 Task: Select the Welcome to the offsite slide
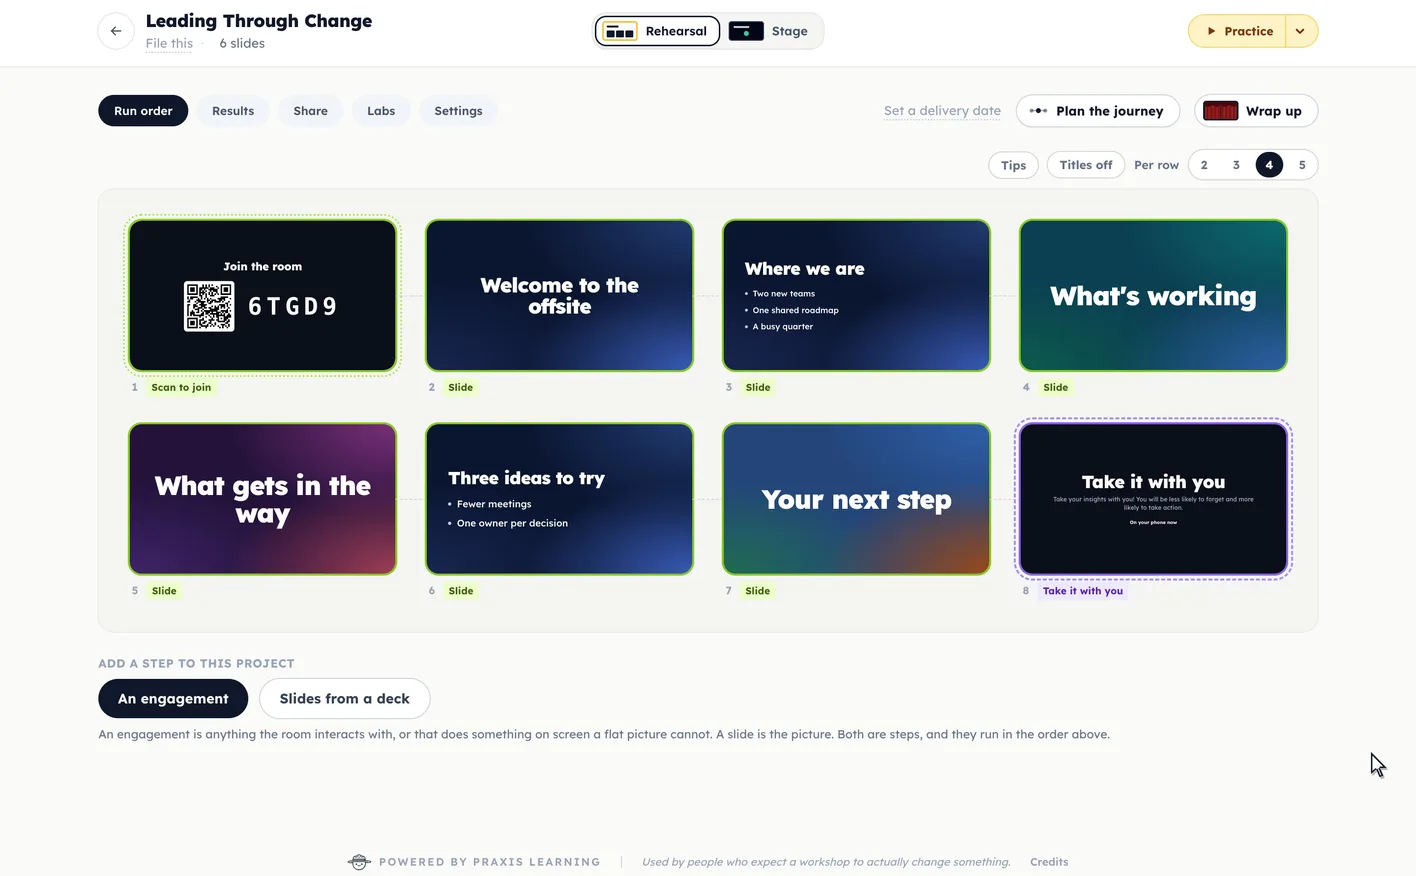559,295
